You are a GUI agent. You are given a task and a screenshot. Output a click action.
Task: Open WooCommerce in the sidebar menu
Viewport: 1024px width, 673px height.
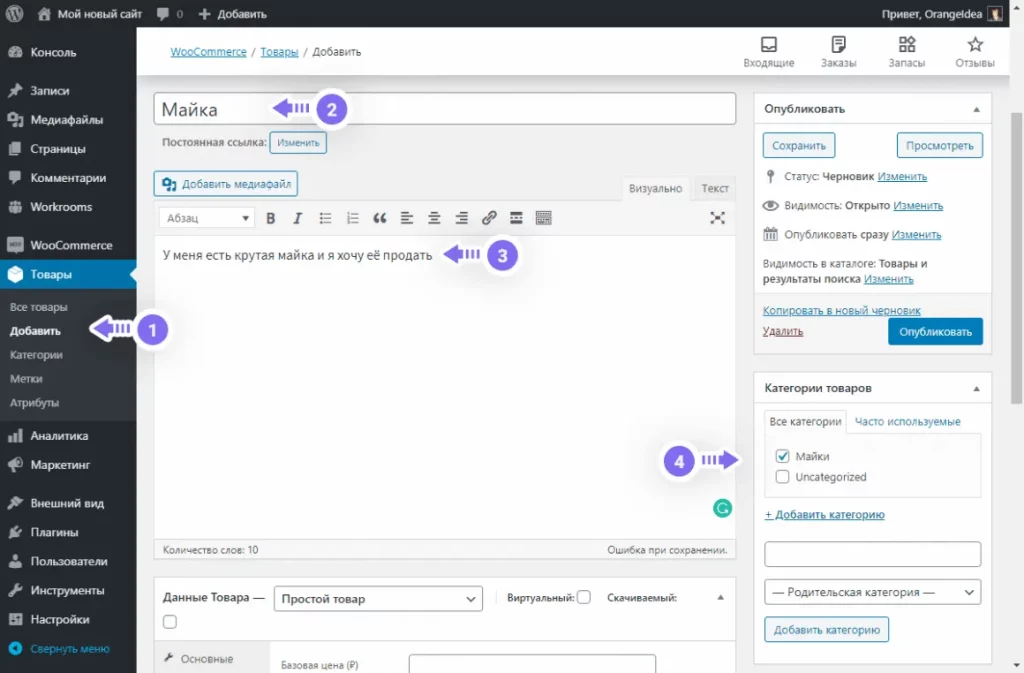click(x=70, y=245)
